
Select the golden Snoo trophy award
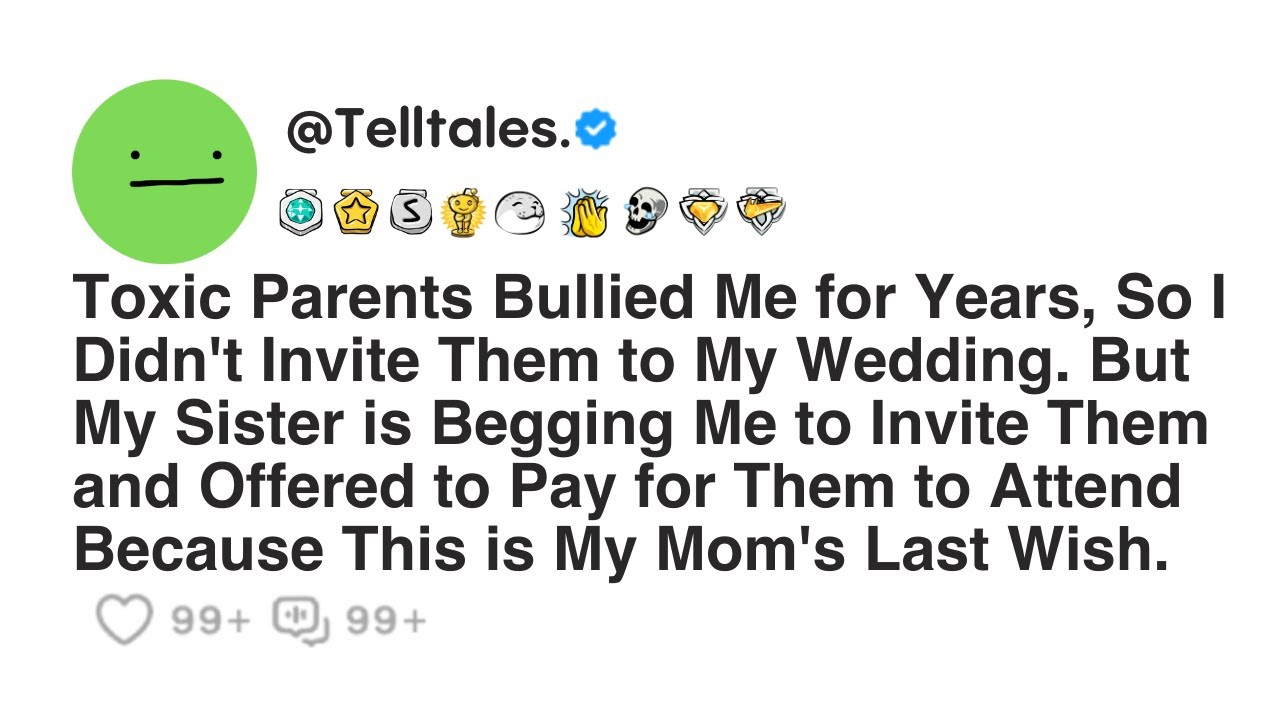click(x=462, y=211)
